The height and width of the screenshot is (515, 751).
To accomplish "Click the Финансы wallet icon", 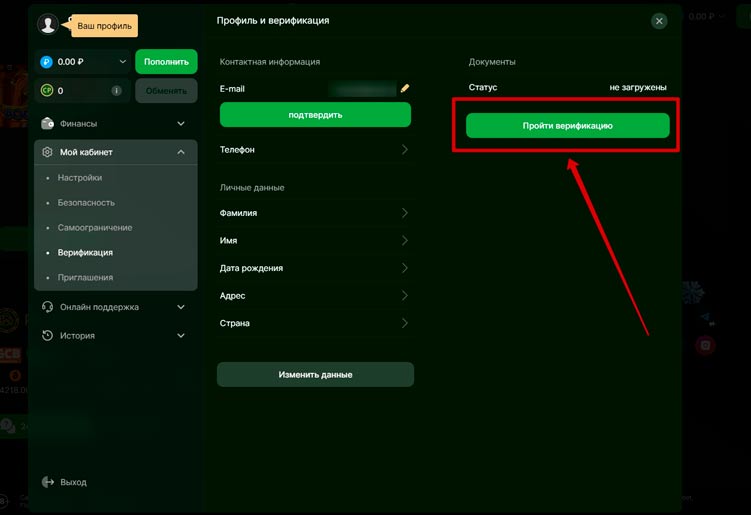I will tap(47, 124).
